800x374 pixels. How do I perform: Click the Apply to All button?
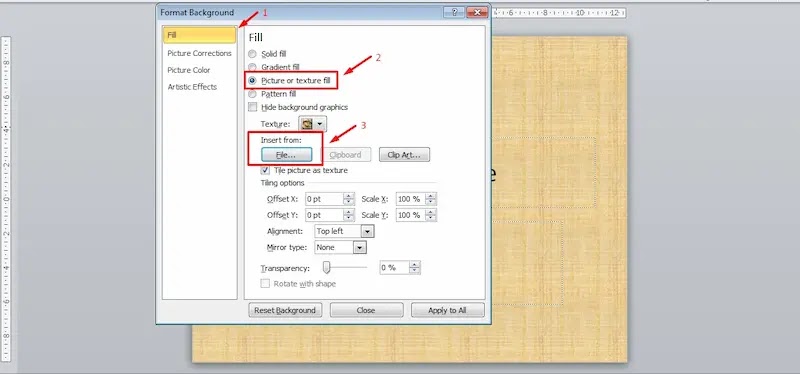click(x=447, y=310)
